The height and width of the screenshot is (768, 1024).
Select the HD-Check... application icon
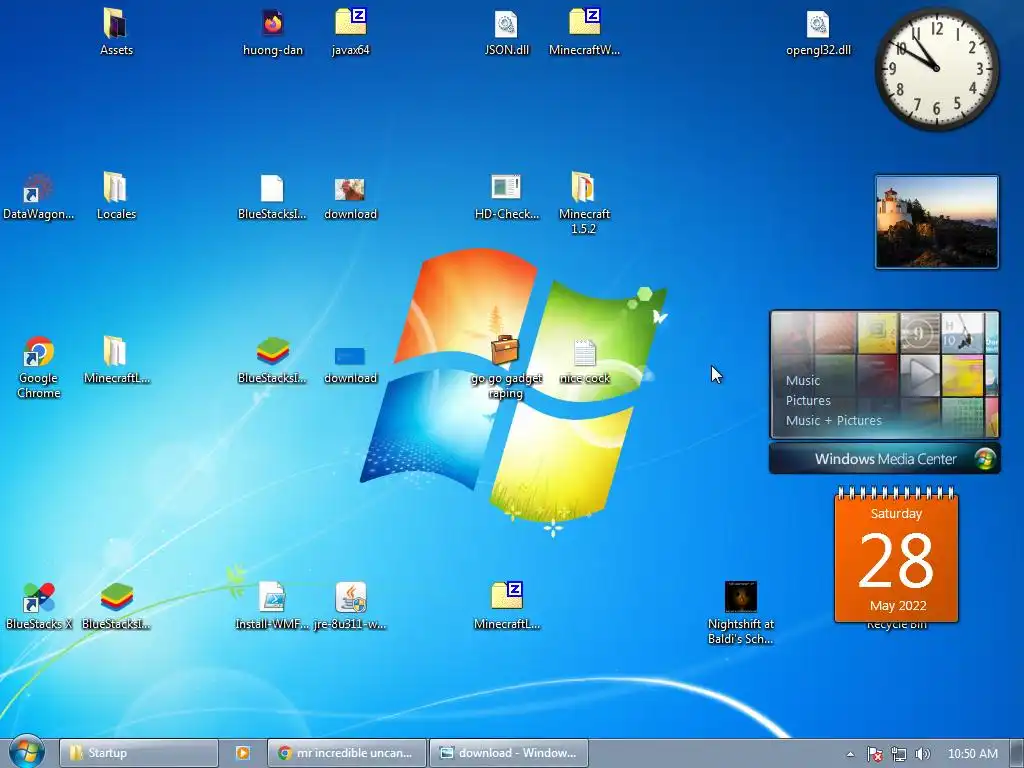tap(506, 187)
